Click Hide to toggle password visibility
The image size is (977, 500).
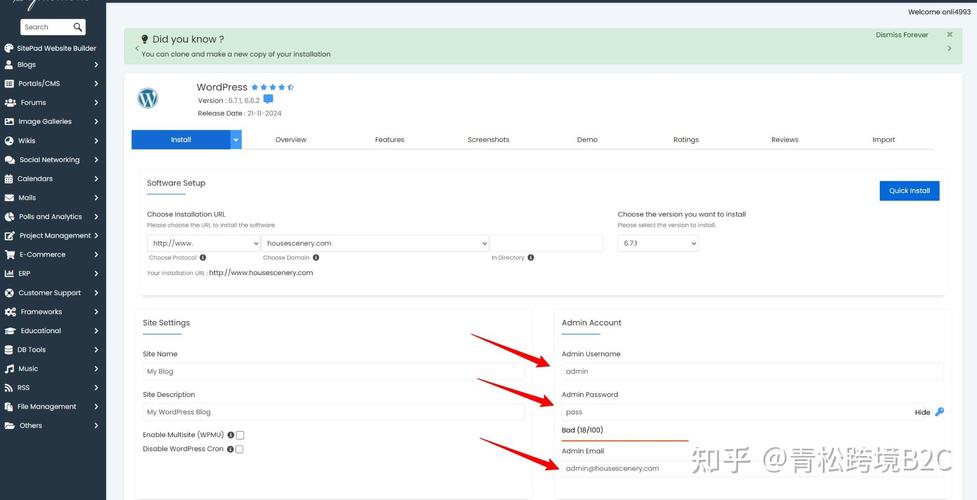(x=922, y=412)
